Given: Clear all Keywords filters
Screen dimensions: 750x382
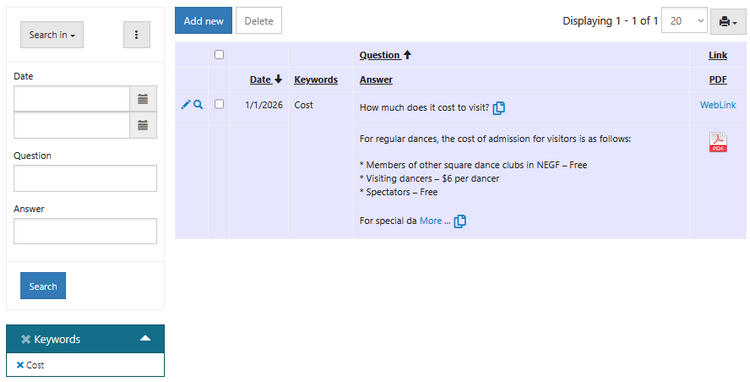Looking at the screenshot, I should pos(26,339).
